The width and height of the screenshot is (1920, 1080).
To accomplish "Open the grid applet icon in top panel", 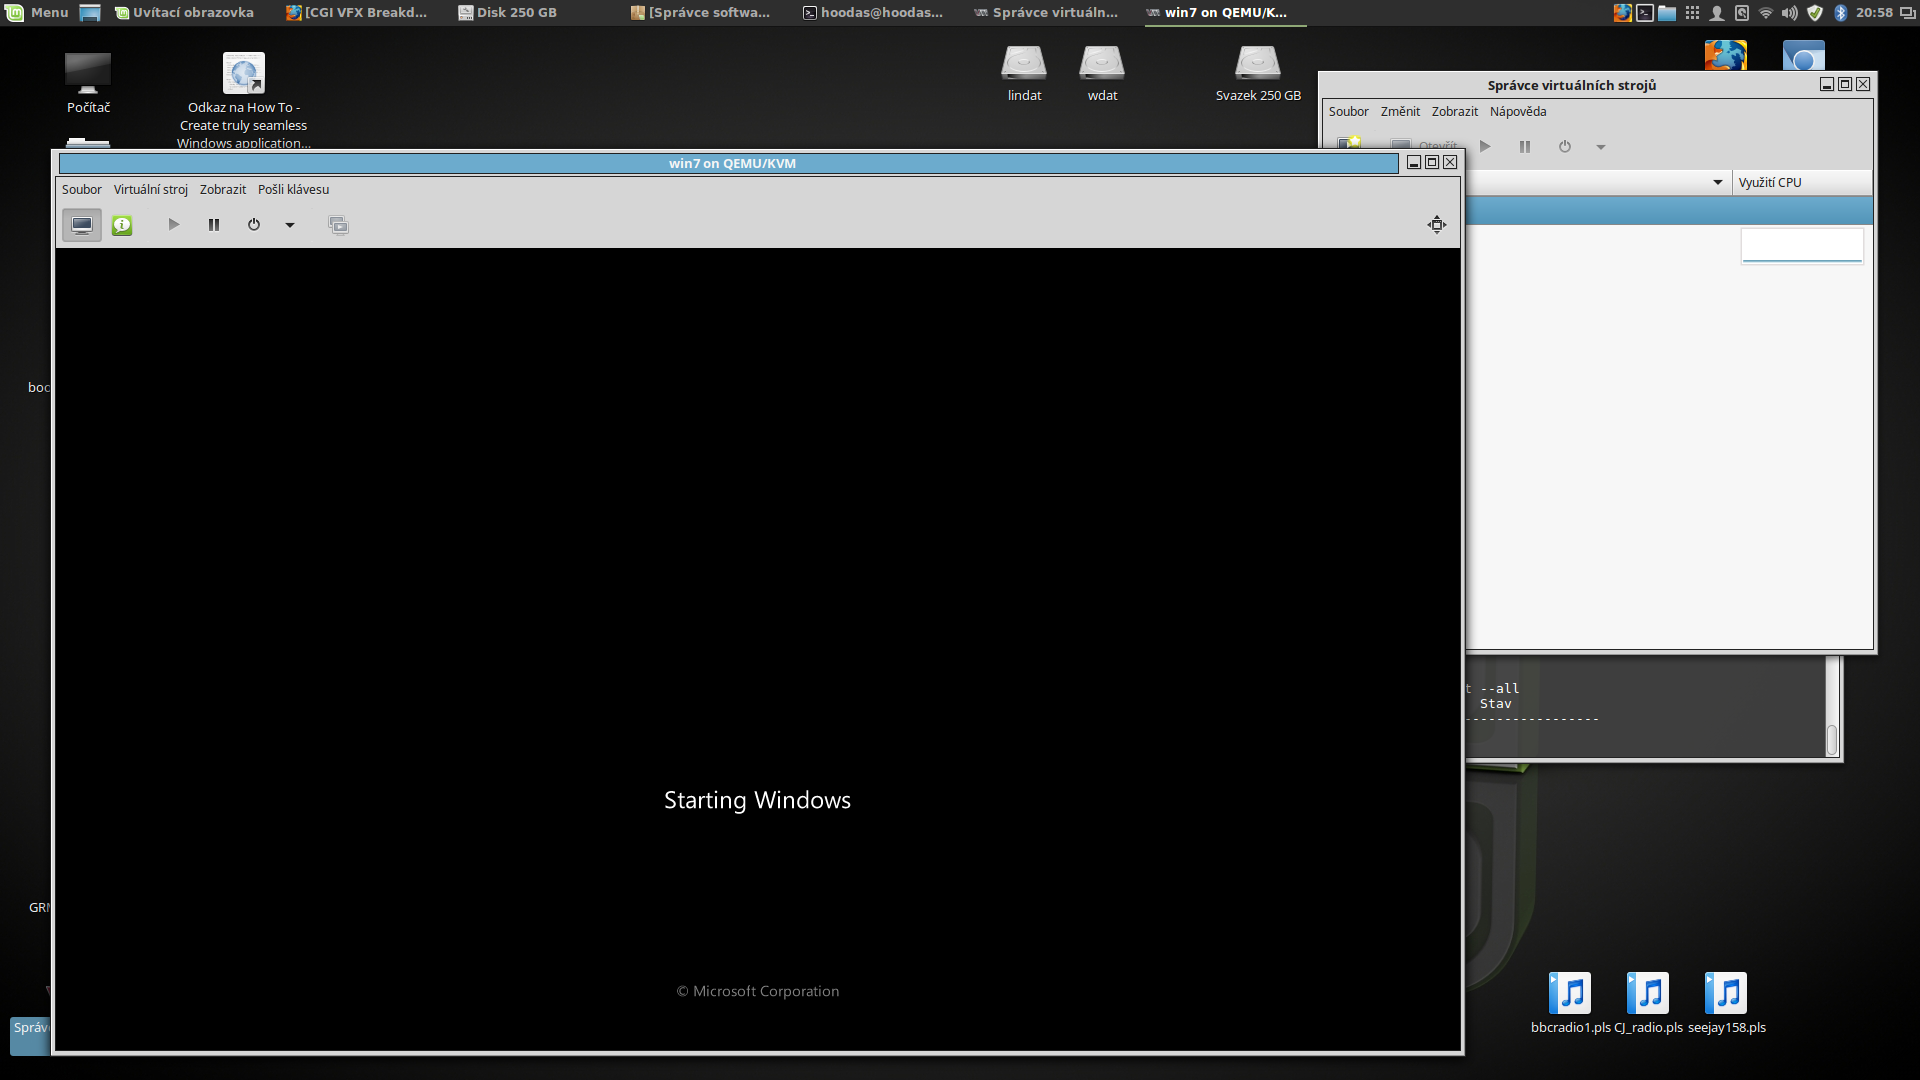I will 1692,13.
